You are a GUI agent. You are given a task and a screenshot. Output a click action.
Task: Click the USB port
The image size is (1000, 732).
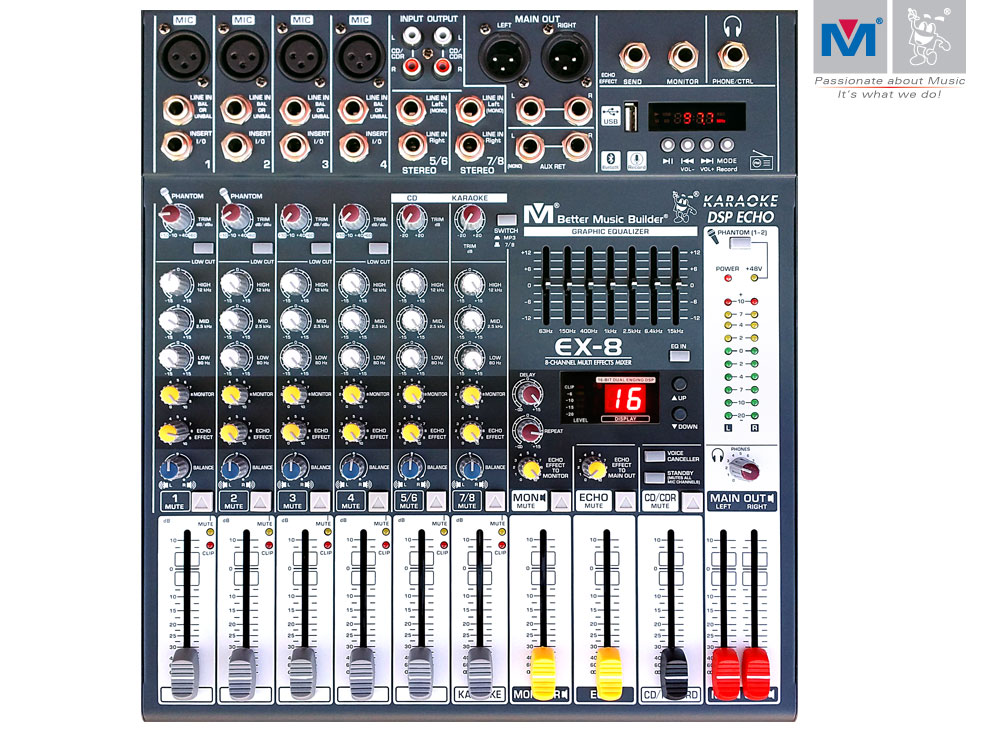(631, 117)
